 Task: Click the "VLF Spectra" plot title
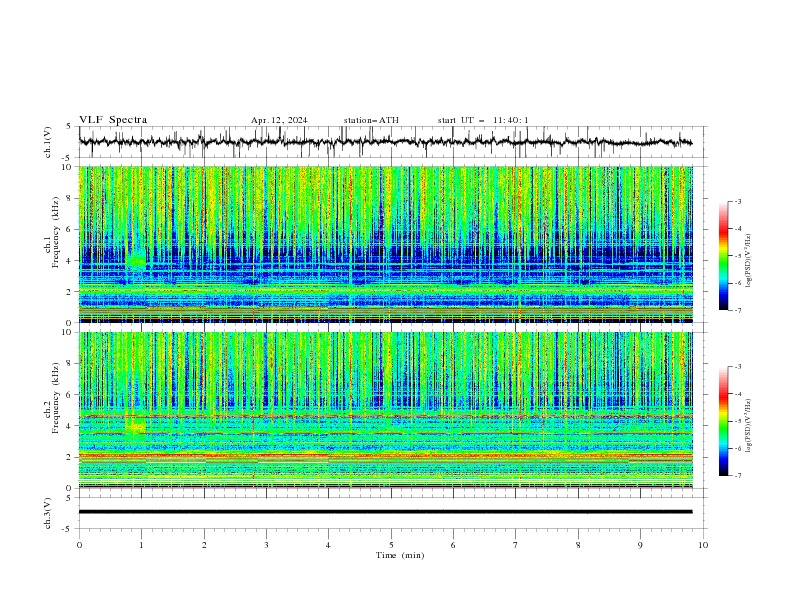tap(113, 120)
